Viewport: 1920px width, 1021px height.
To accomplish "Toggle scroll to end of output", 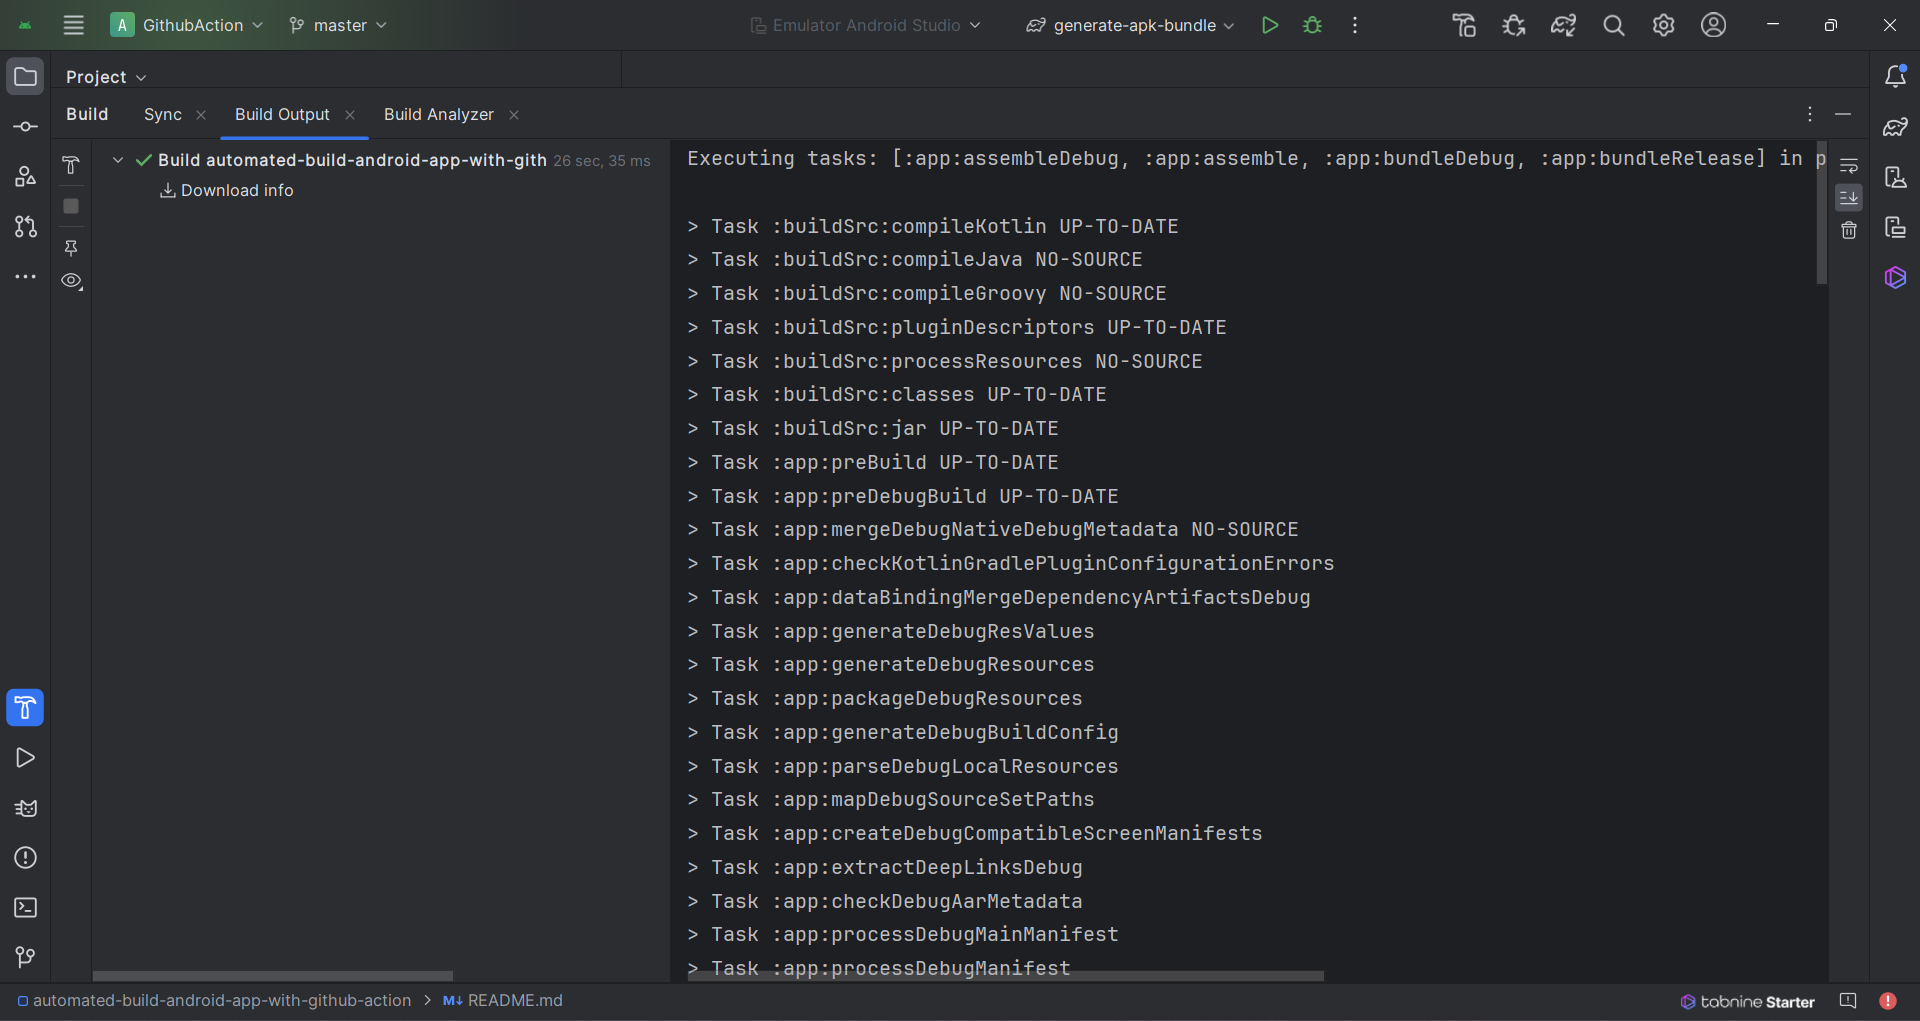I will click(x=1849, y=198).
